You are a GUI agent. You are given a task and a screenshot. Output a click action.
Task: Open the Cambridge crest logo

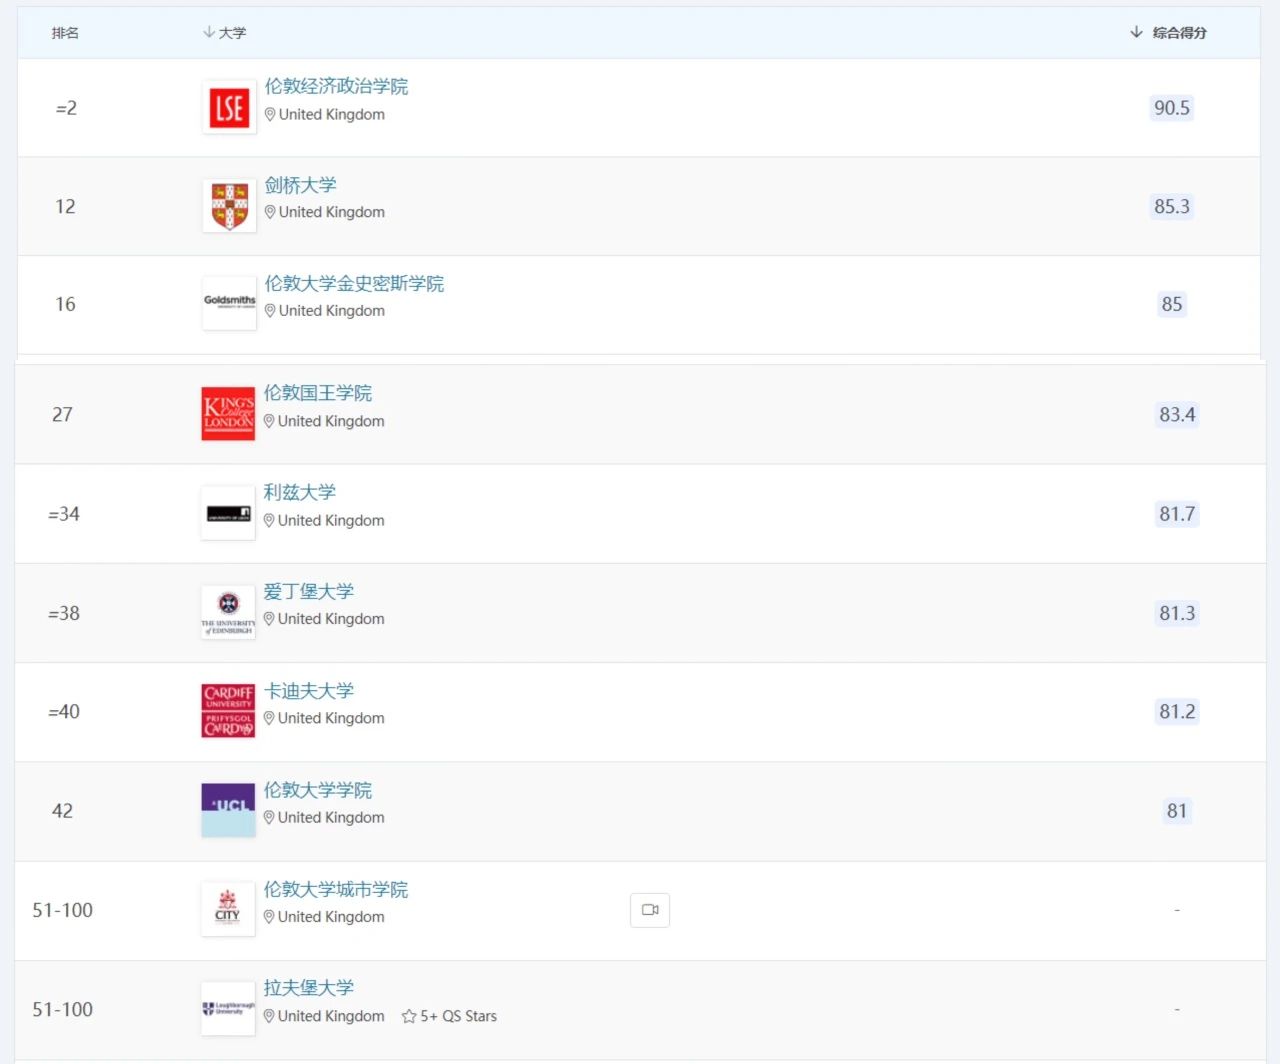point(229,206)
